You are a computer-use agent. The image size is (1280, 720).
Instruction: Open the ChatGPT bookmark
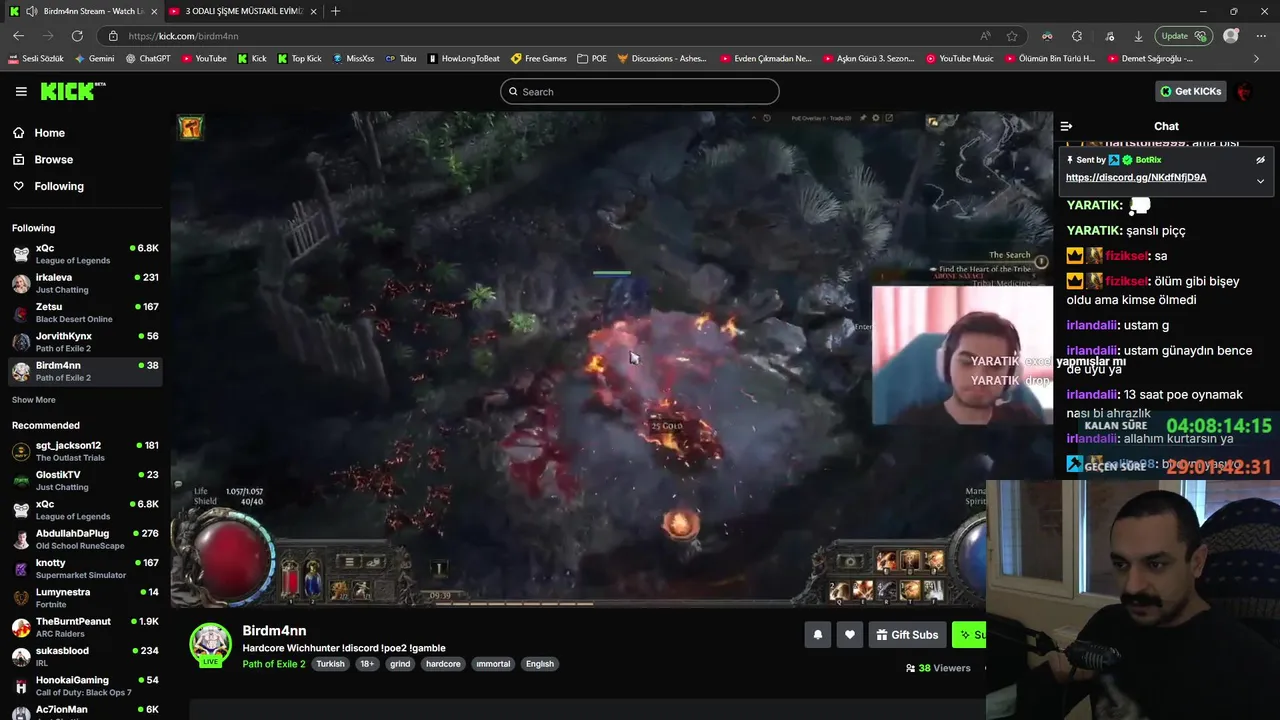(x=148, y=59)
